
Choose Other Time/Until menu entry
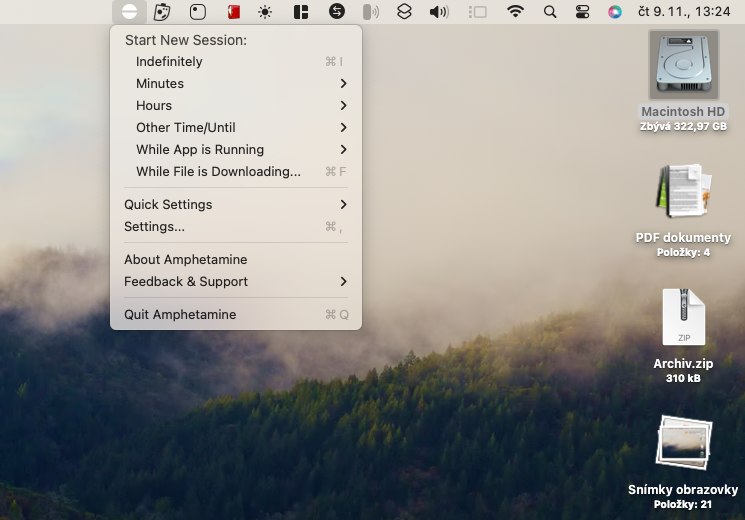(236, 127)
